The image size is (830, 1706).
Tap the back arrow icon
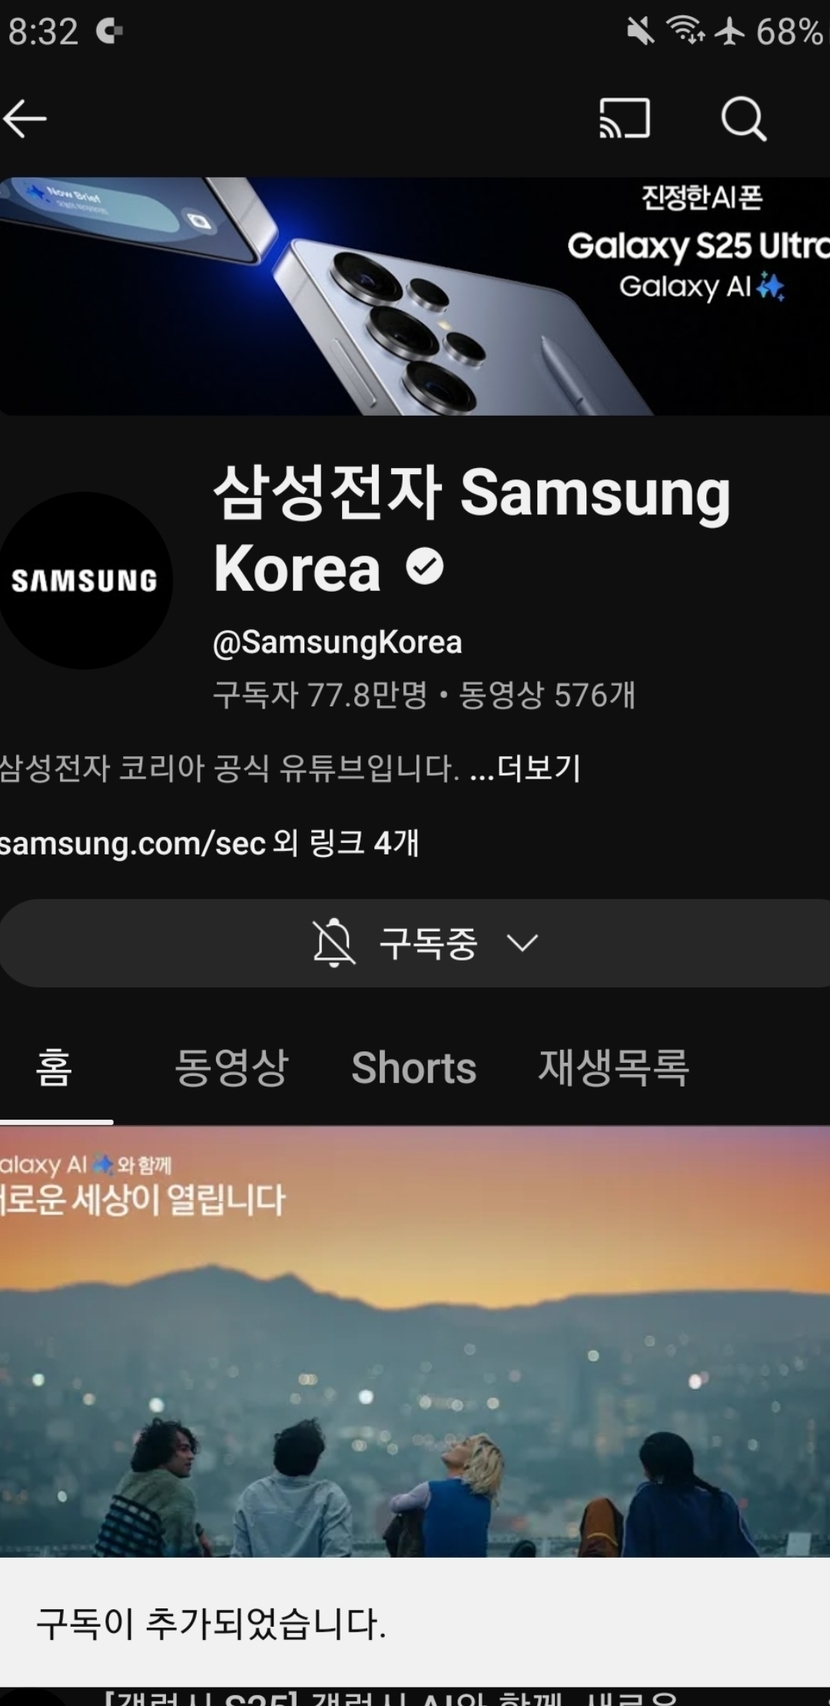click(x=25, y=119)
